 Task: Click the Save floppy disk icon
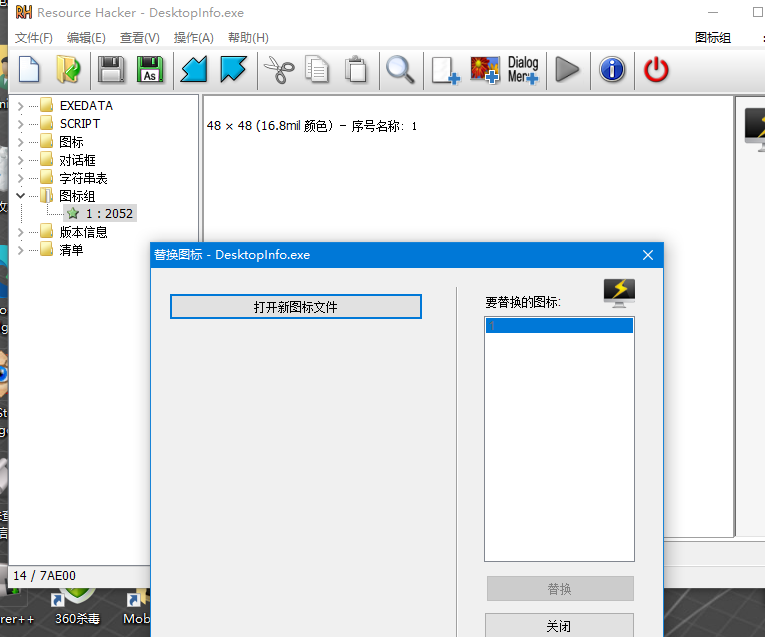click(x=111, y=70)
